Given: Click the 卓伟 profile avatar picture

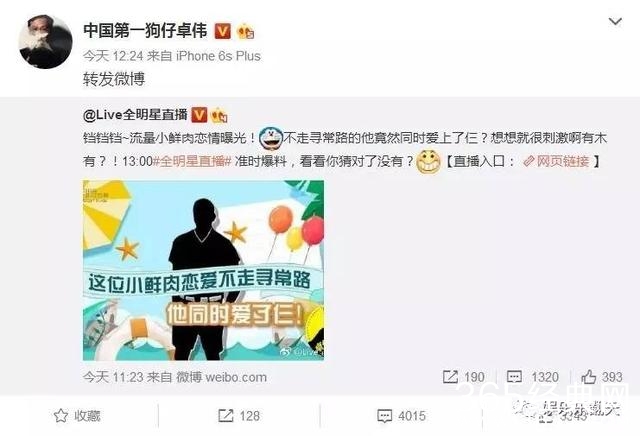Looking at the screenshot, I should (46, 42).
